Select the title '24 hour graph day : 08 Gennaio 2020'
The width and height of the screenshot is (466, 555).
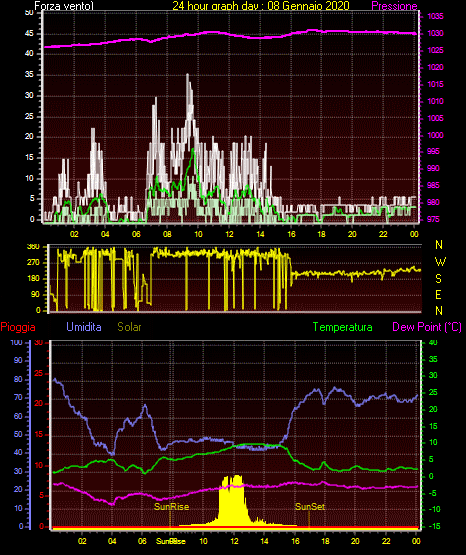[x=261, y=5]
